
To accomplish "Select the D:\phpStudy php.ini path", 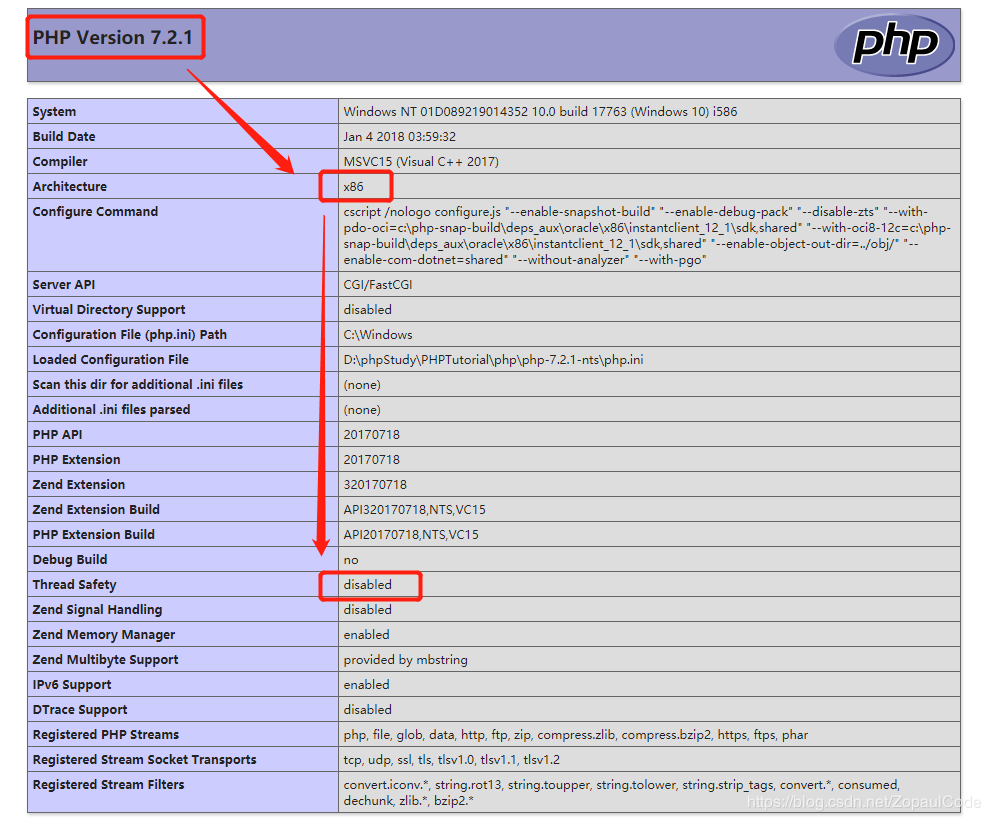I will [494, 360].
